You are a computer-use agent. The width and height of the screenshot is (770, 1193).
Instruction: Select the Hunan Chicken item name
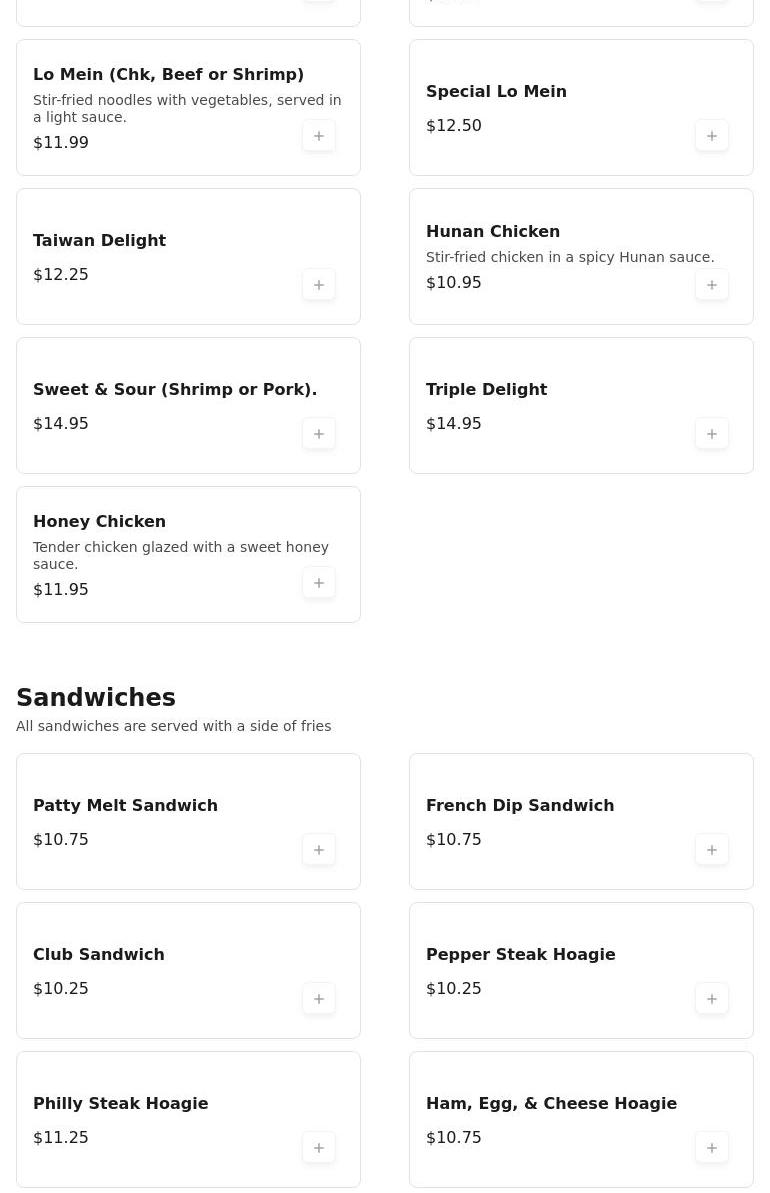pos(492,232)
